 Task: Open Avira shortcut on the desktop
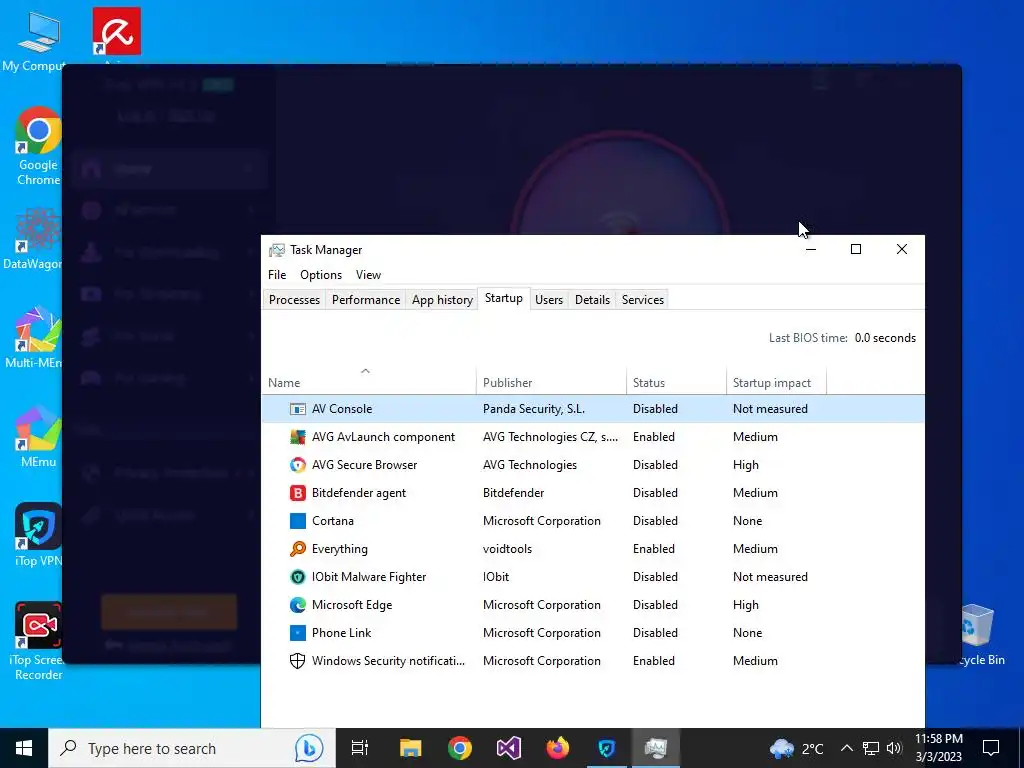[x=117, y=33]
